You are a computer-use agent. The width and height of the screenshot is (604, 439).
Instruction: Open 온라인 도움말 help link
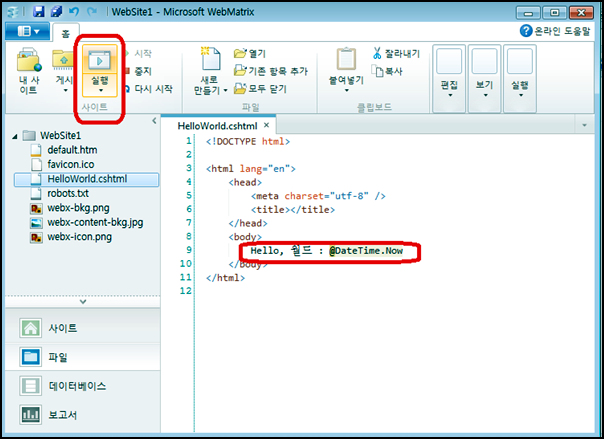click(555, 31)
